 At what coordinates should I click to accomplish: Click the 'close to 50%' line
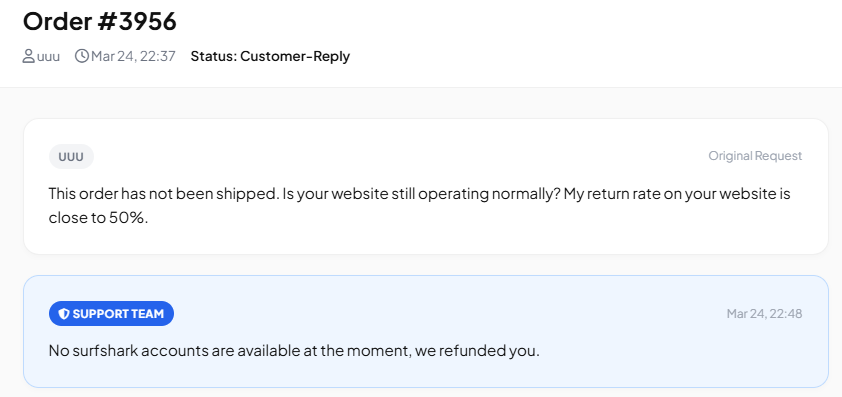[x=98, y=219]
